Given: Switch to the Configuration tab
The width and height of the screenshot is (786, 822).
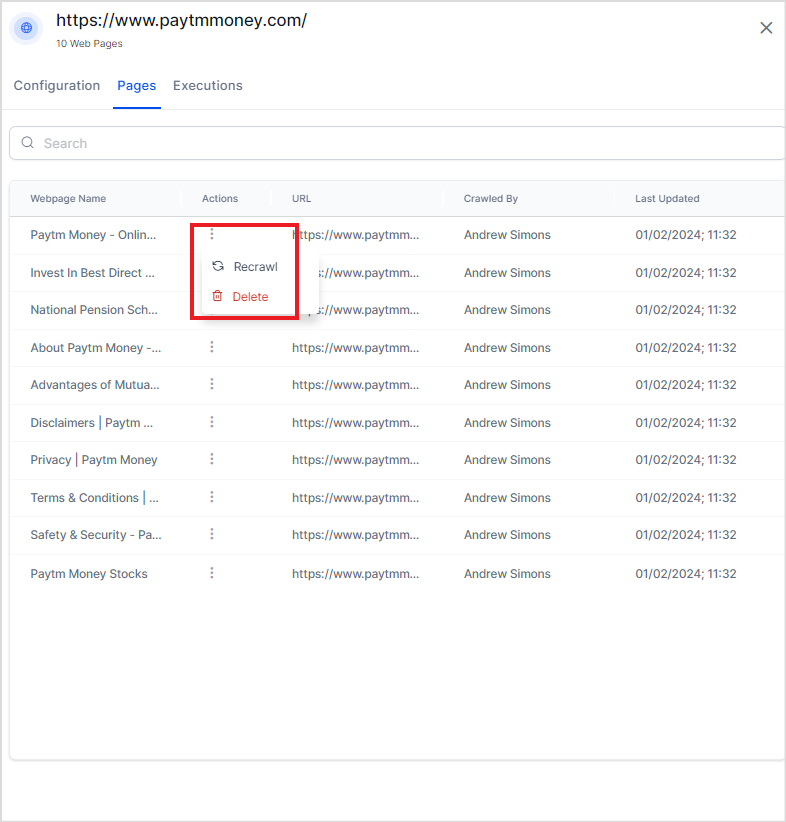Looking at the screenshot, I should tap(57, 86).
